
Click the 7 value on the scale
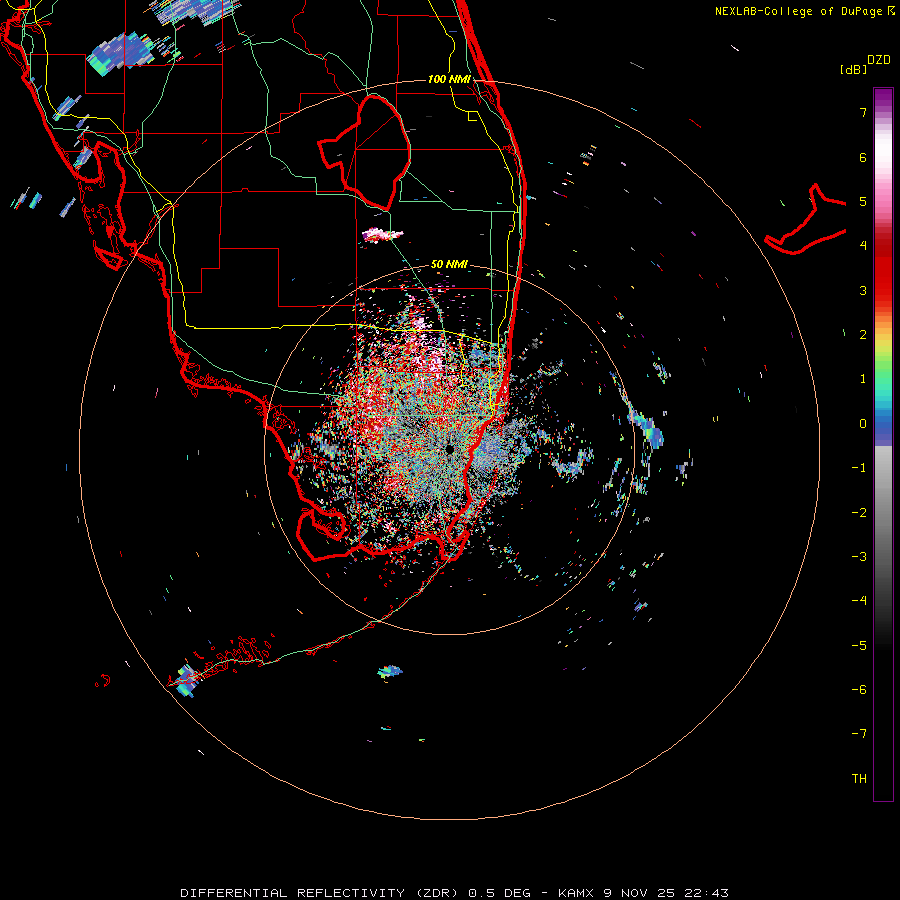pyautogui.click(x=863, y=112)
